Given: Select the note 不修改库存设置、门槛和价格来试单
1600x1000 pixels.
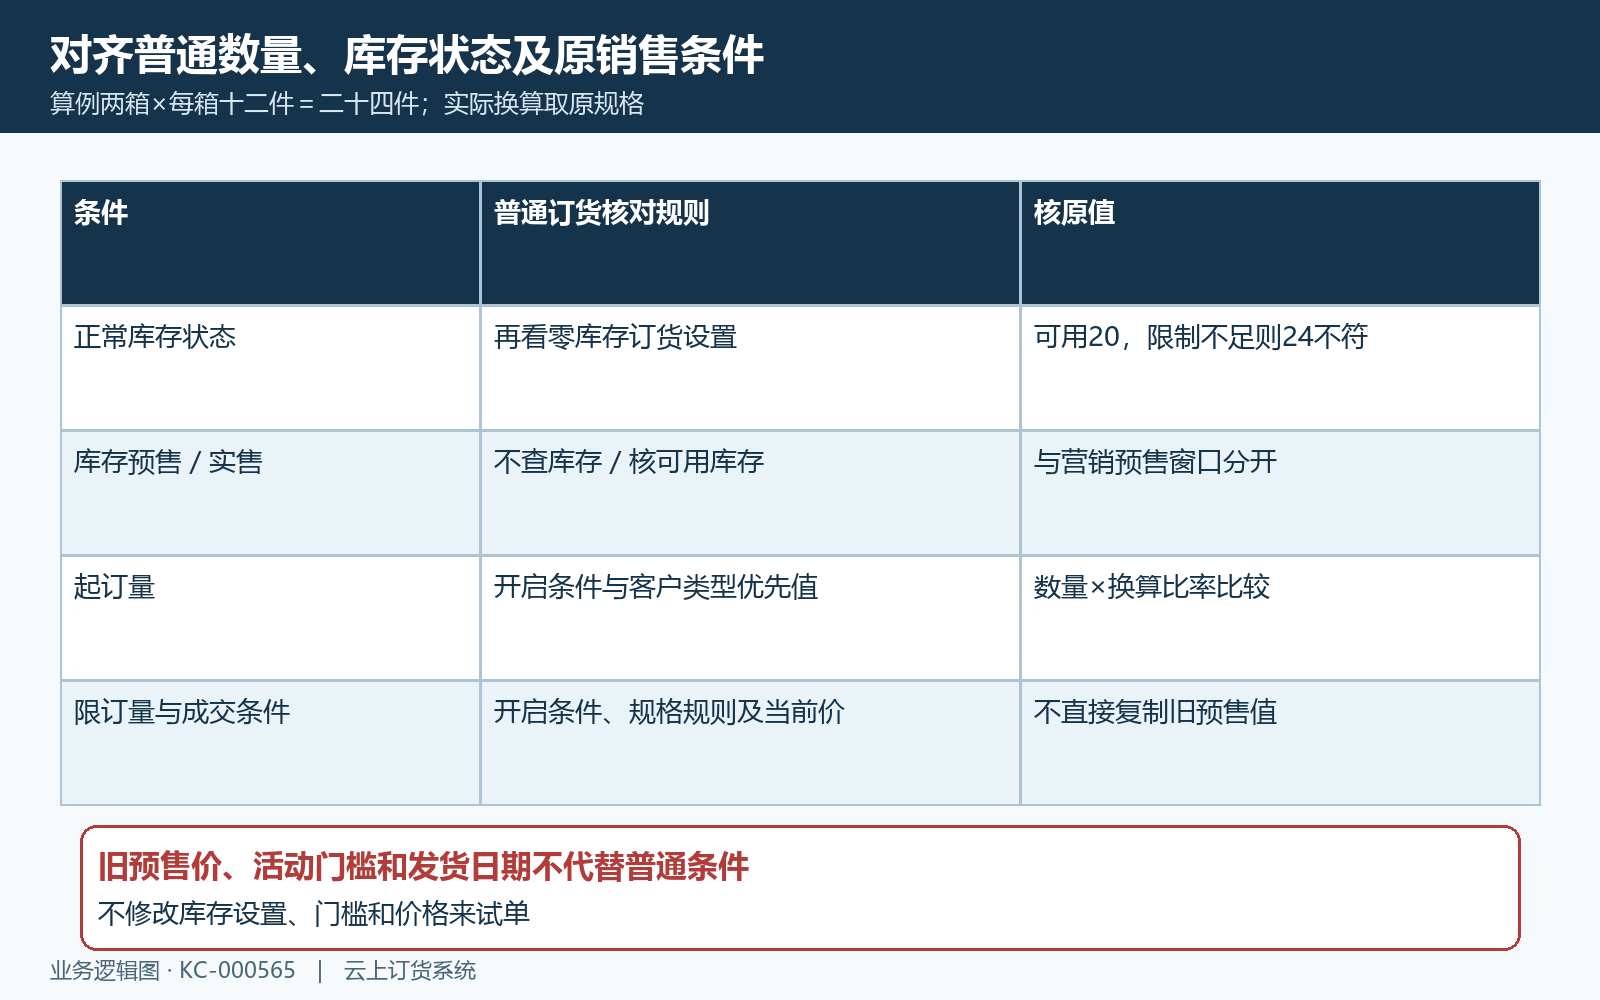Looking at the screenshot, I should (314, 913).
